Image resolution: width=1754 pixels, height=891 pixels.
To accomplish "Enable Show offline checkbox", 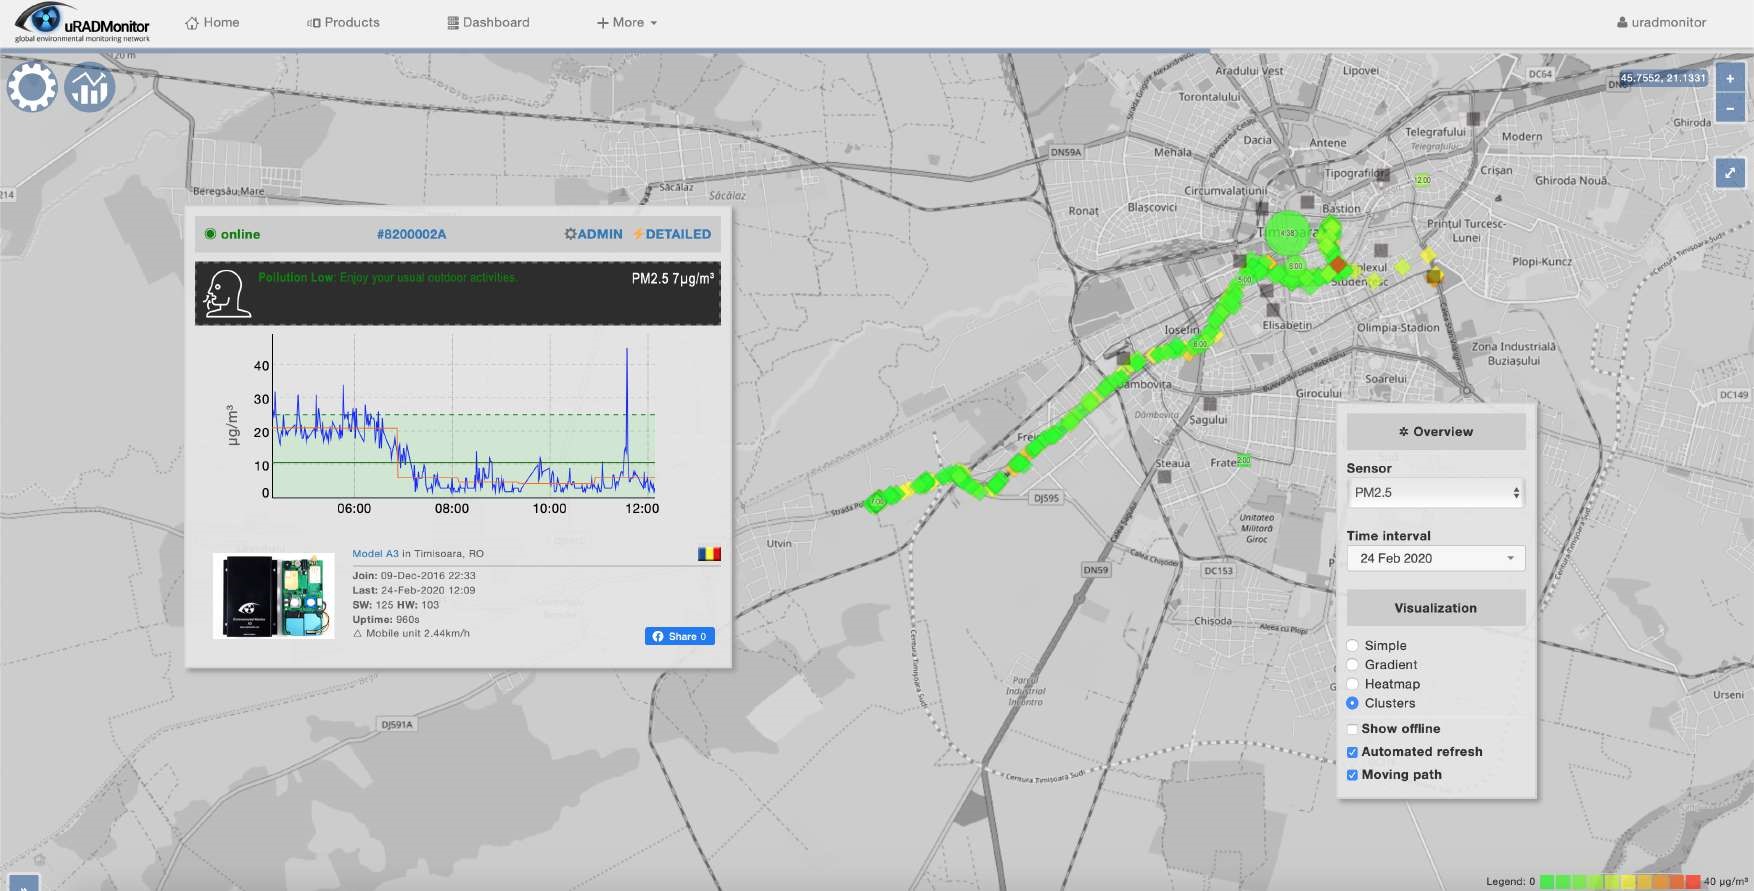I will point(1352,729).
